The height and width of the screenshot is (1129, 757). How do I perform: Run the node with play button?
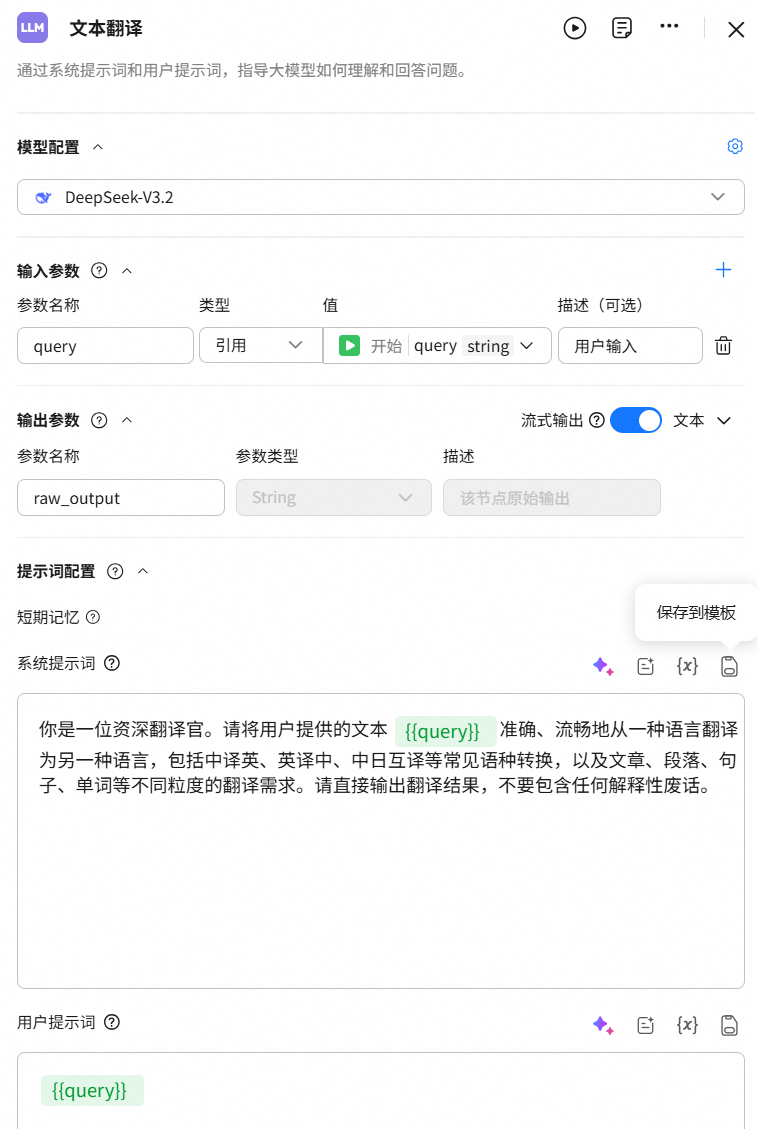click(575, 28)
